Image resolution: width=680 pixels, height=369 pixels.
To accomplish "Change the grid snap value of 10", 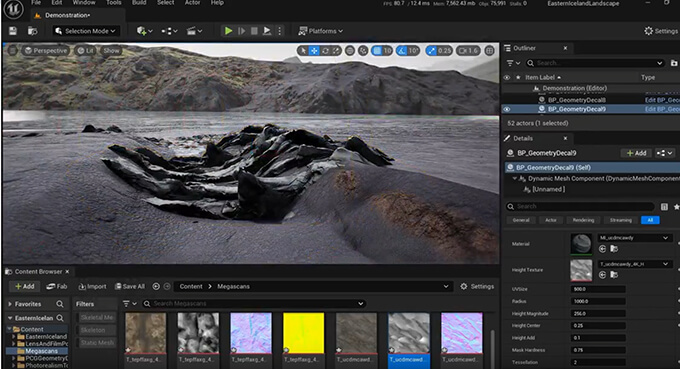I will 387,51.
